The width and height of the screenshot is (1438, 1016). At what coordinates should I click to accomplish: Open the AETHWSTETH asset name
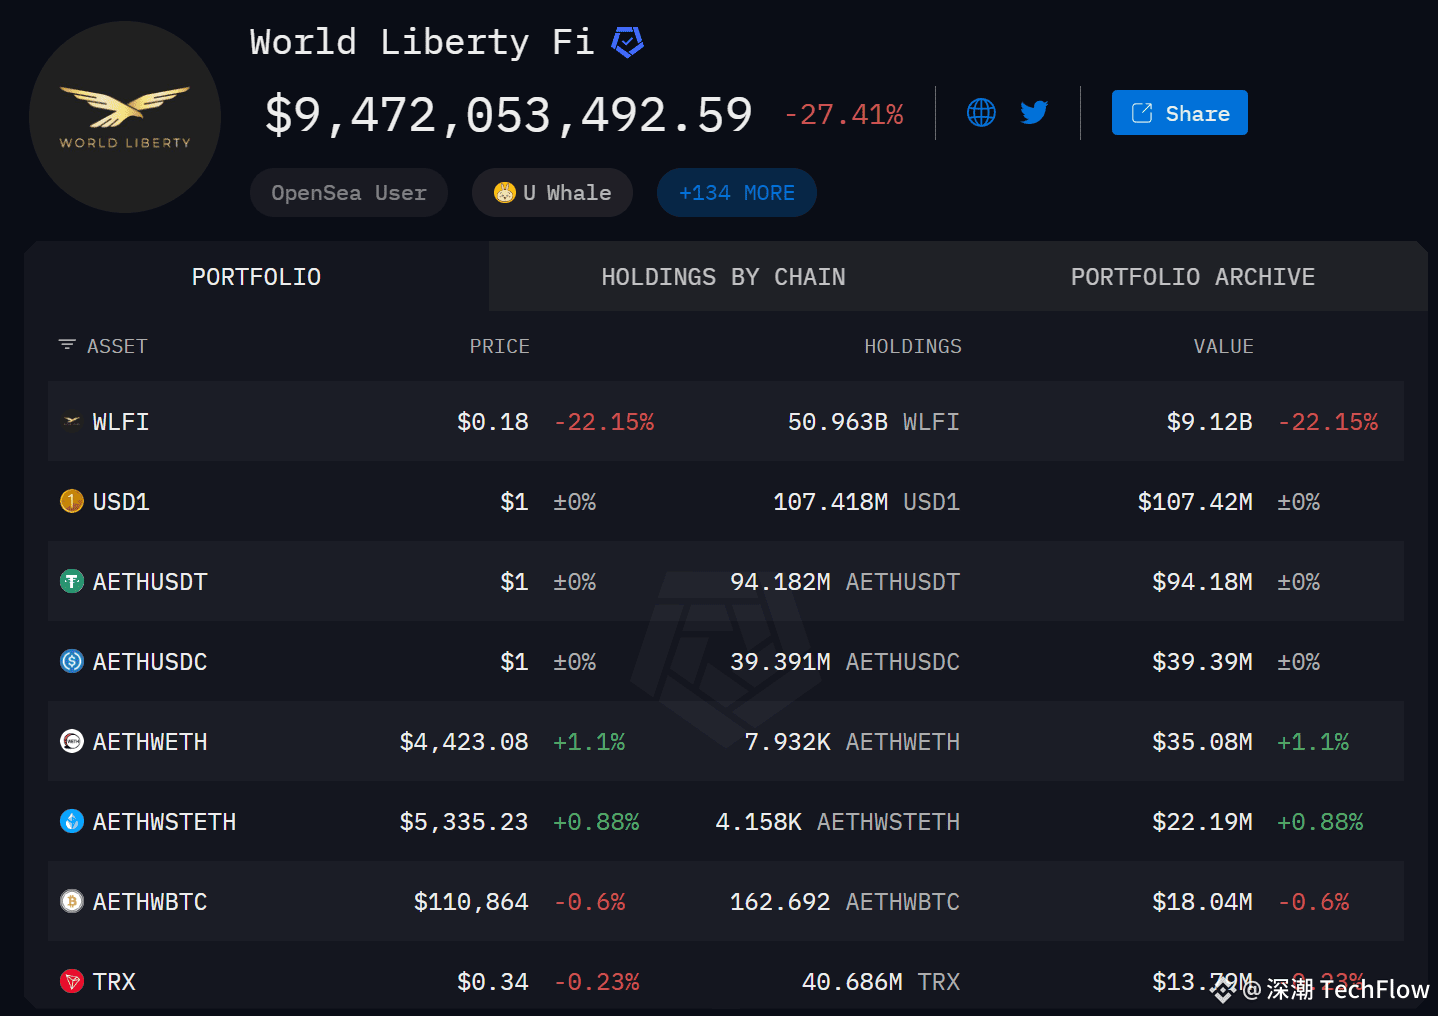pos(165,822)
